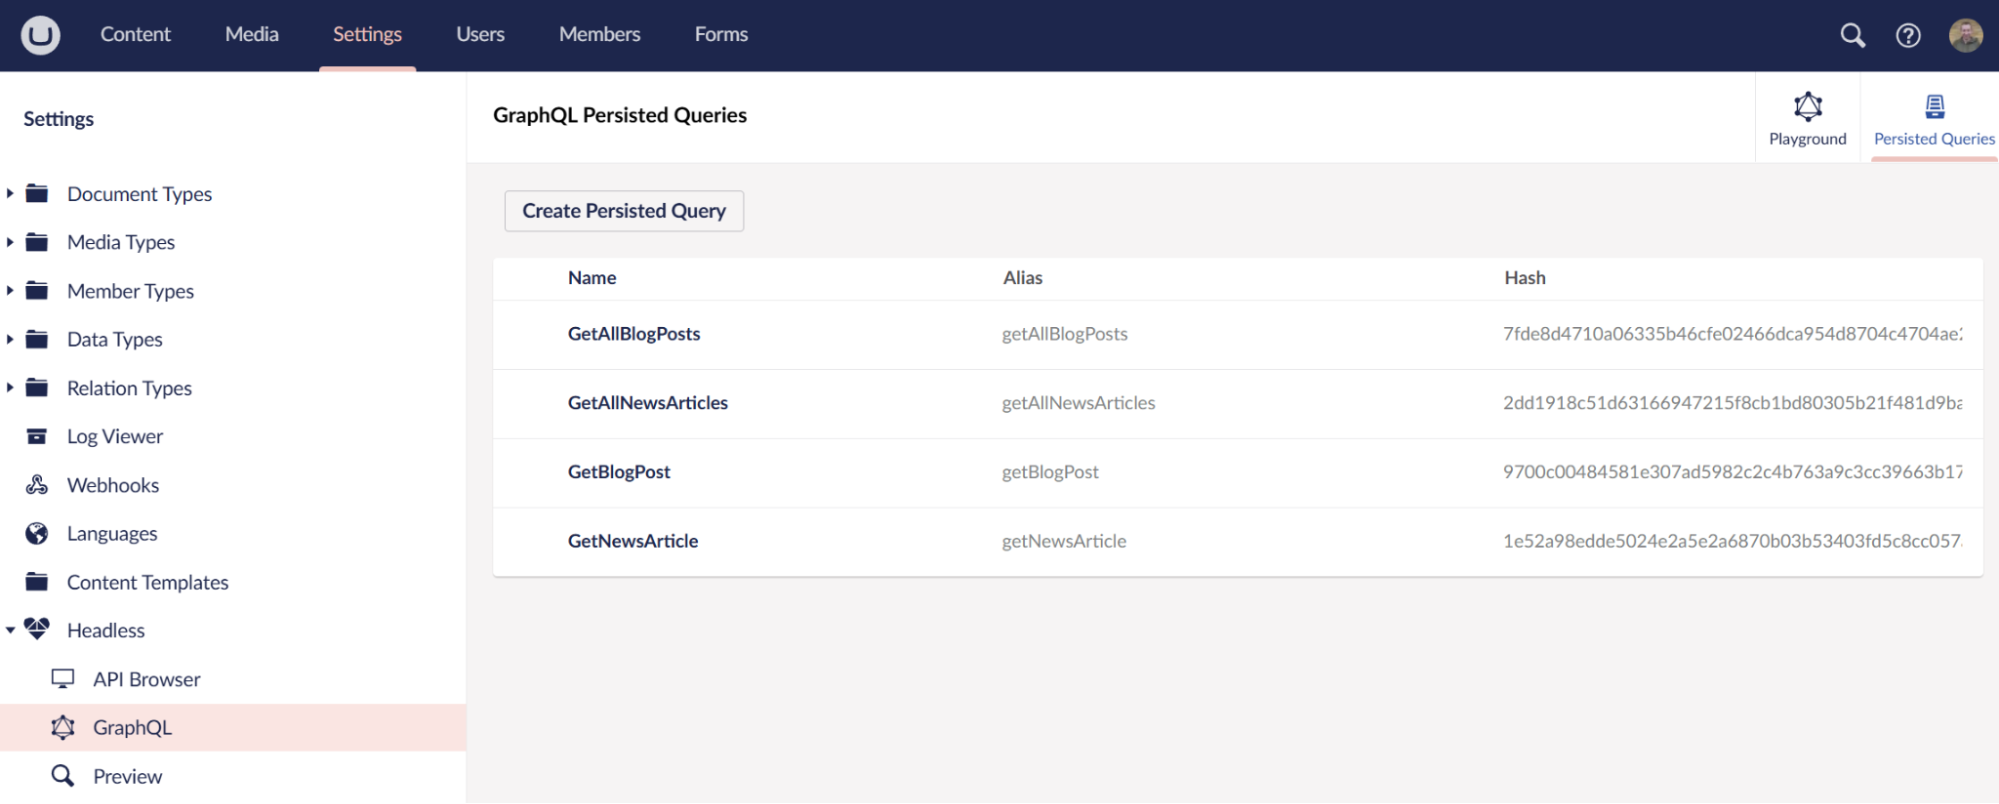Open the GetBlogPost query
Image resolution: width=1999 pixels, height=804 pixels.
click(619, 472)
